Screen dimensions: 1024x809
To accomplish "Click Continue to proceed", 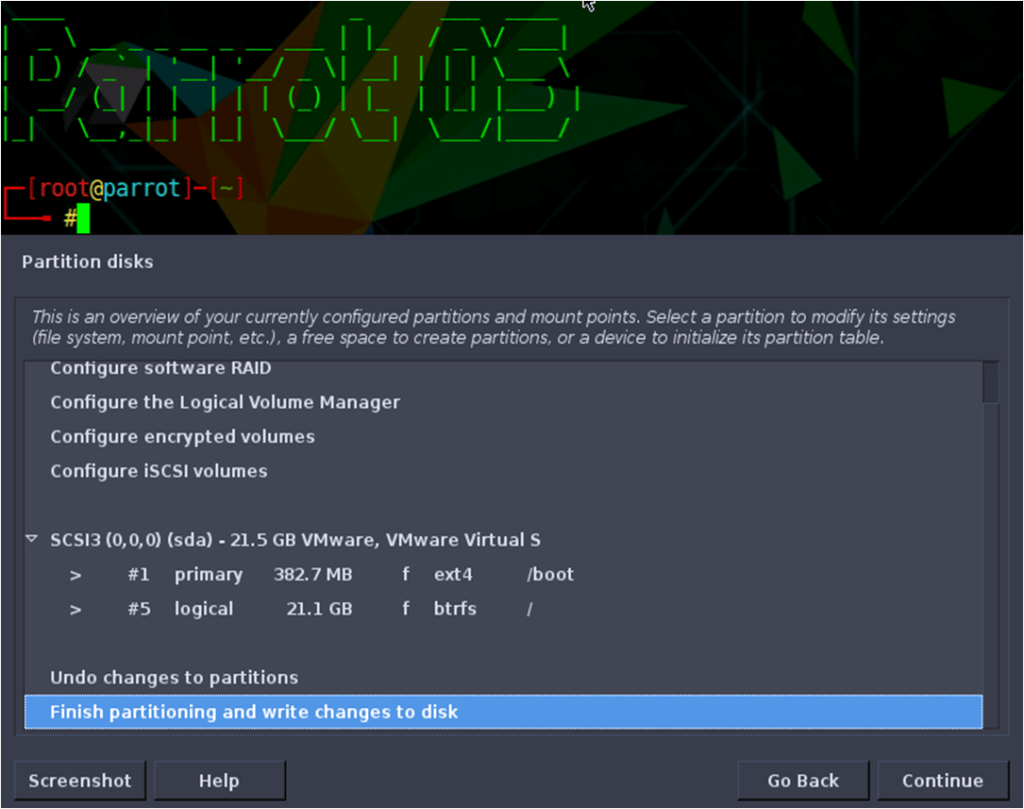I will [x=942, y=780].
